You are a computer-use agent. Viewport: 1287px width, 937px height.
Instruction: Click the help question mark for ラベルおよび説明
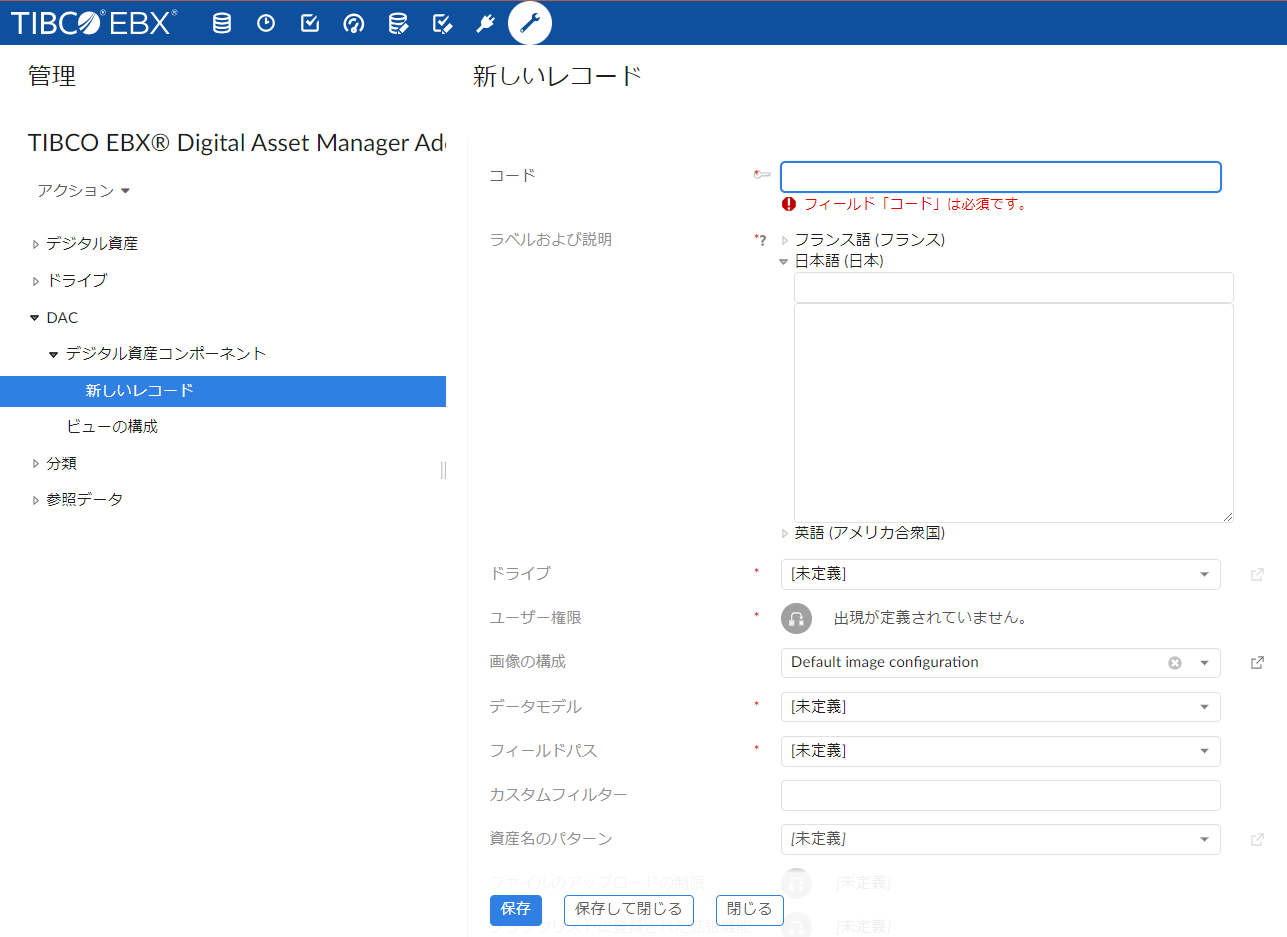click(x=762, y=240)
